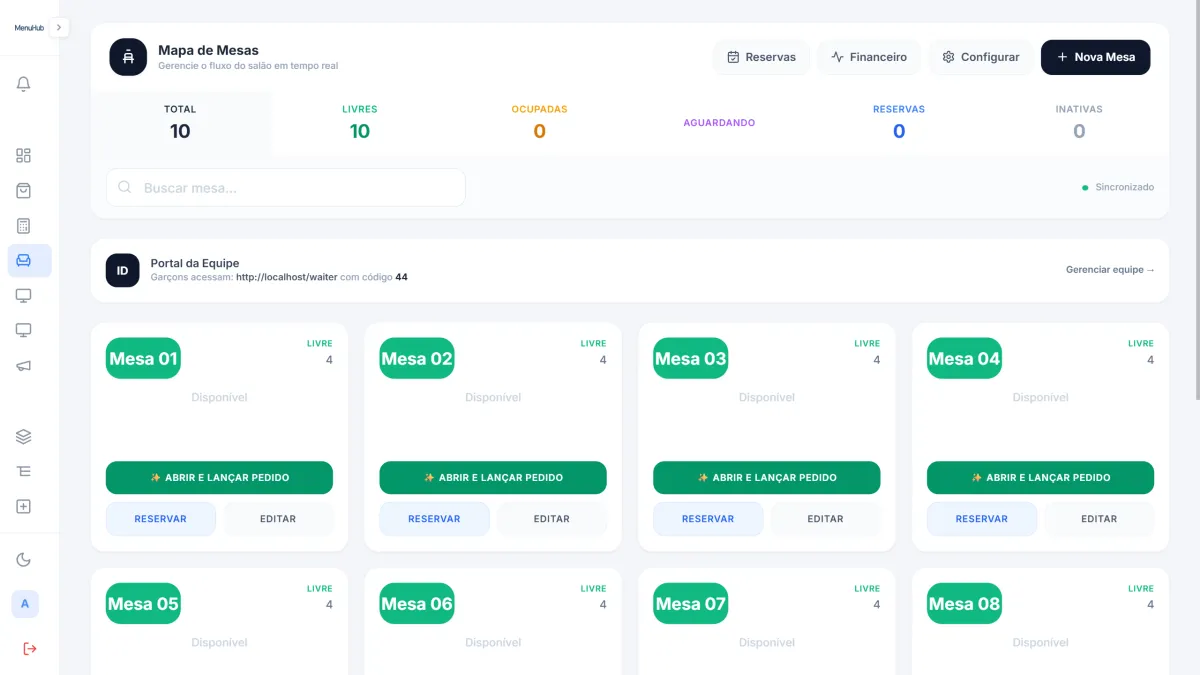
Task: Click the Mesa 08 badge
Action: 964,604
